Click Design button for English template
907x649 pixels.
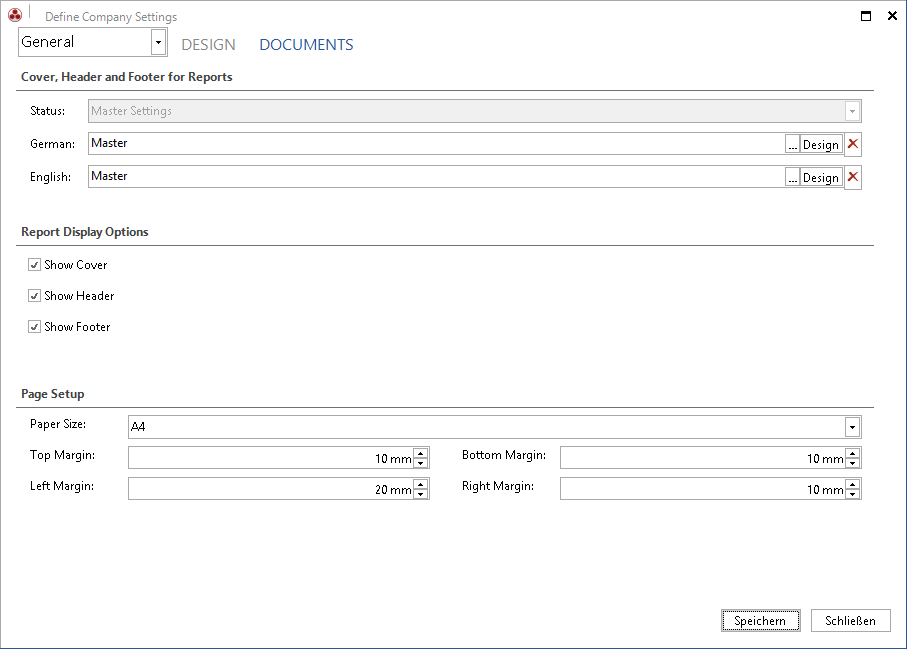point(821,177)
